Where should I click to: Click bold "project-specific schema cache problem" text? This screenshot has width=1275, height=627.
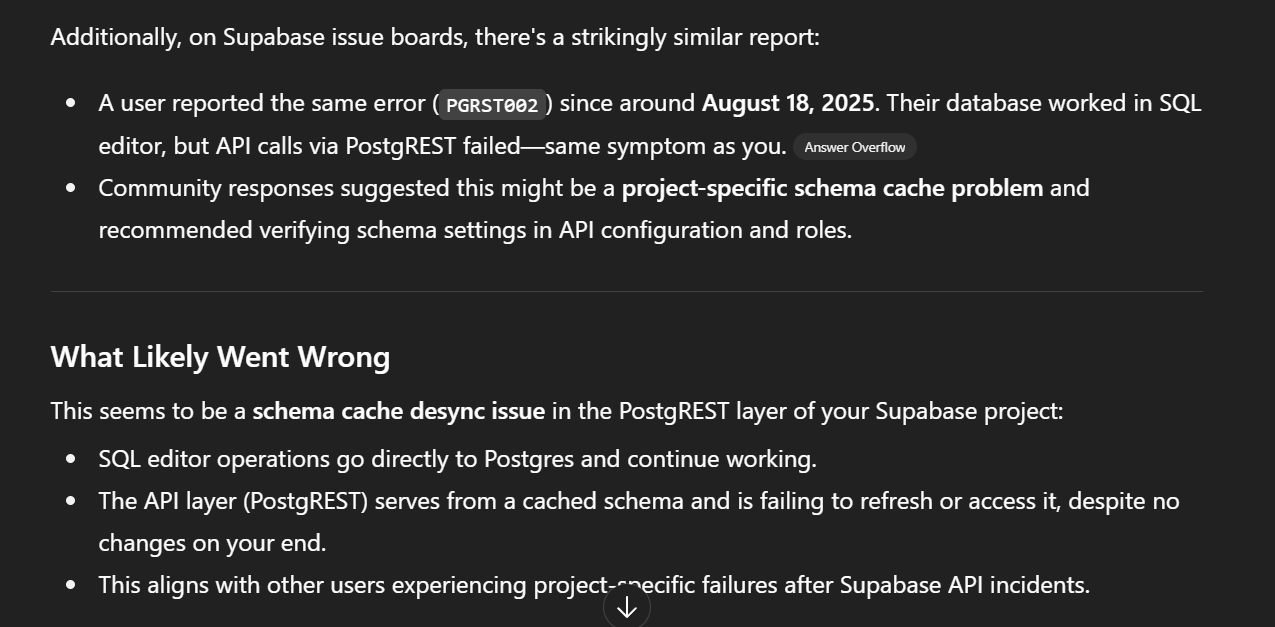pyautogui.click(x=832, y=188)
